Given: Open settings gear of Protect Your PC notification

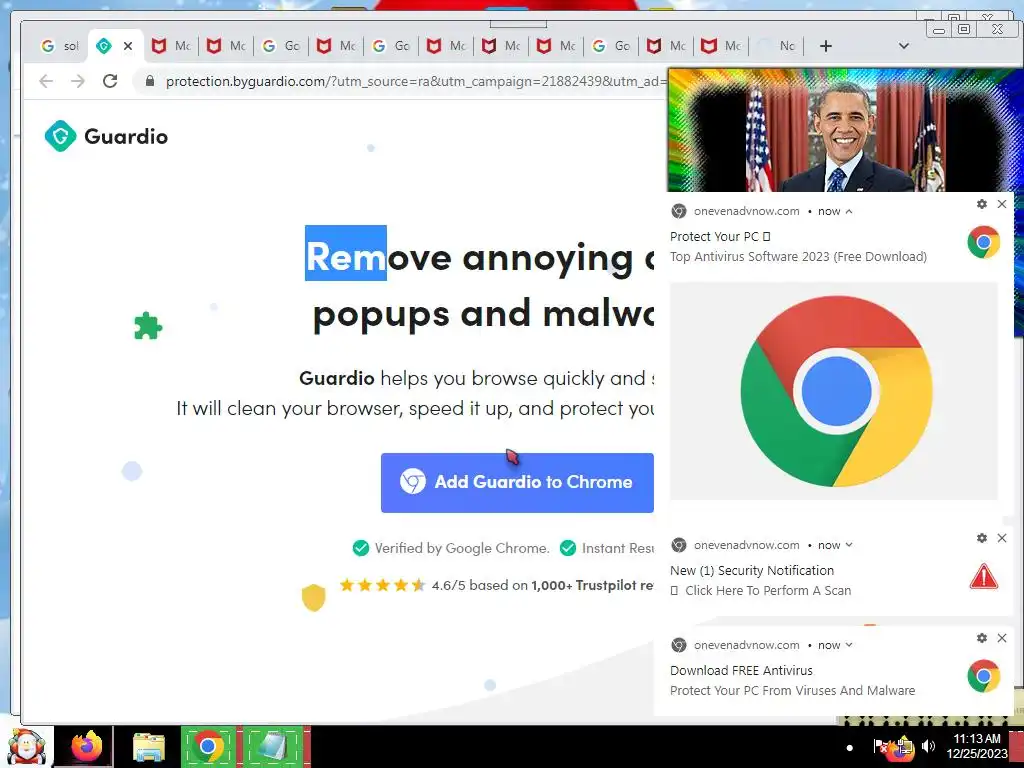Looking at the screenshot, I should (x=982, y=204).
